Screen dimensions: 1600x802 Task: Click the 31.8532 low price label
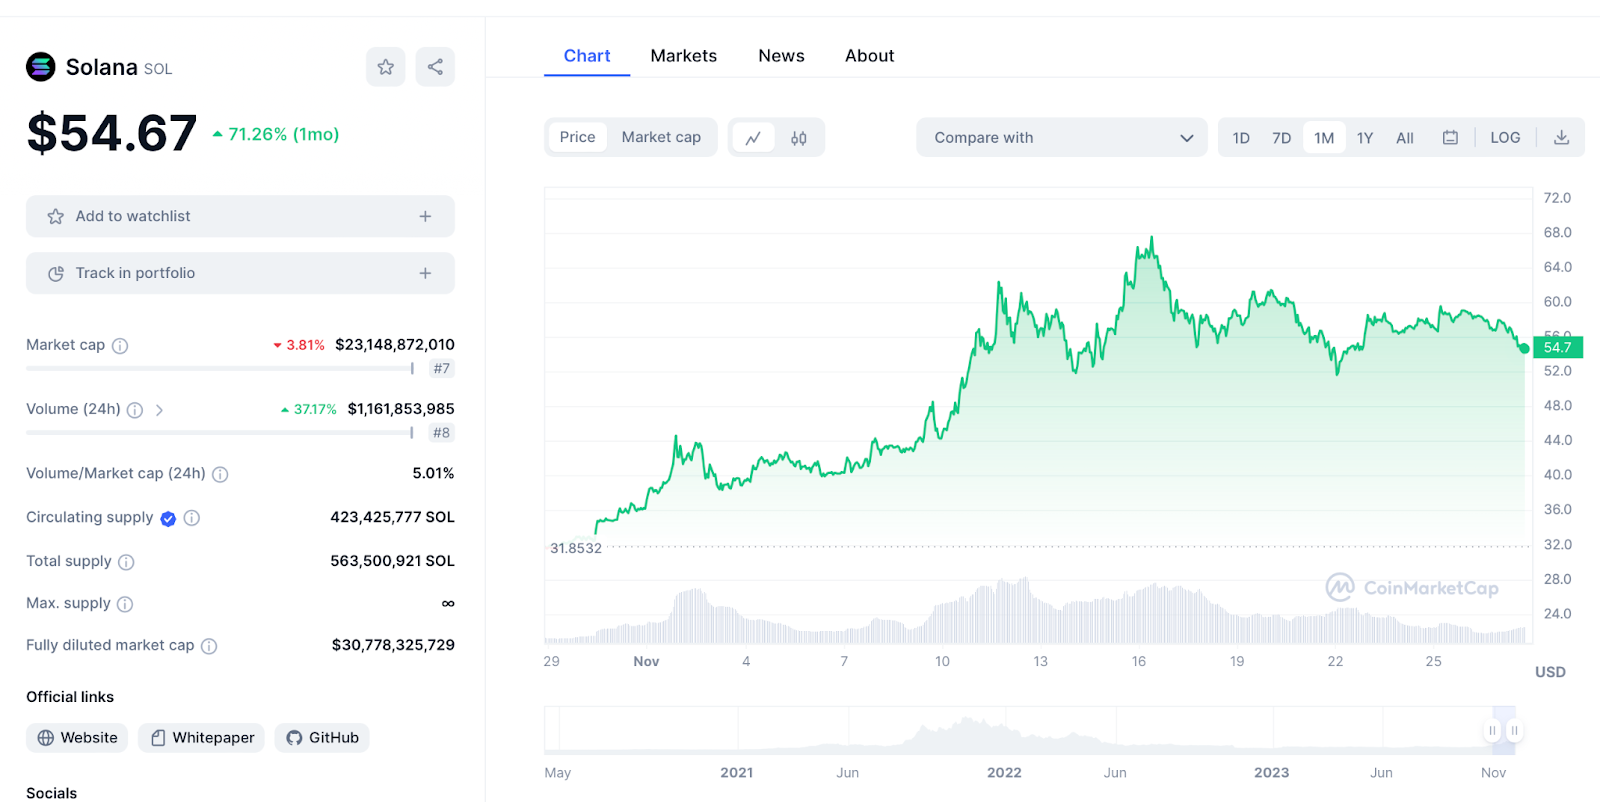[576, 548]
